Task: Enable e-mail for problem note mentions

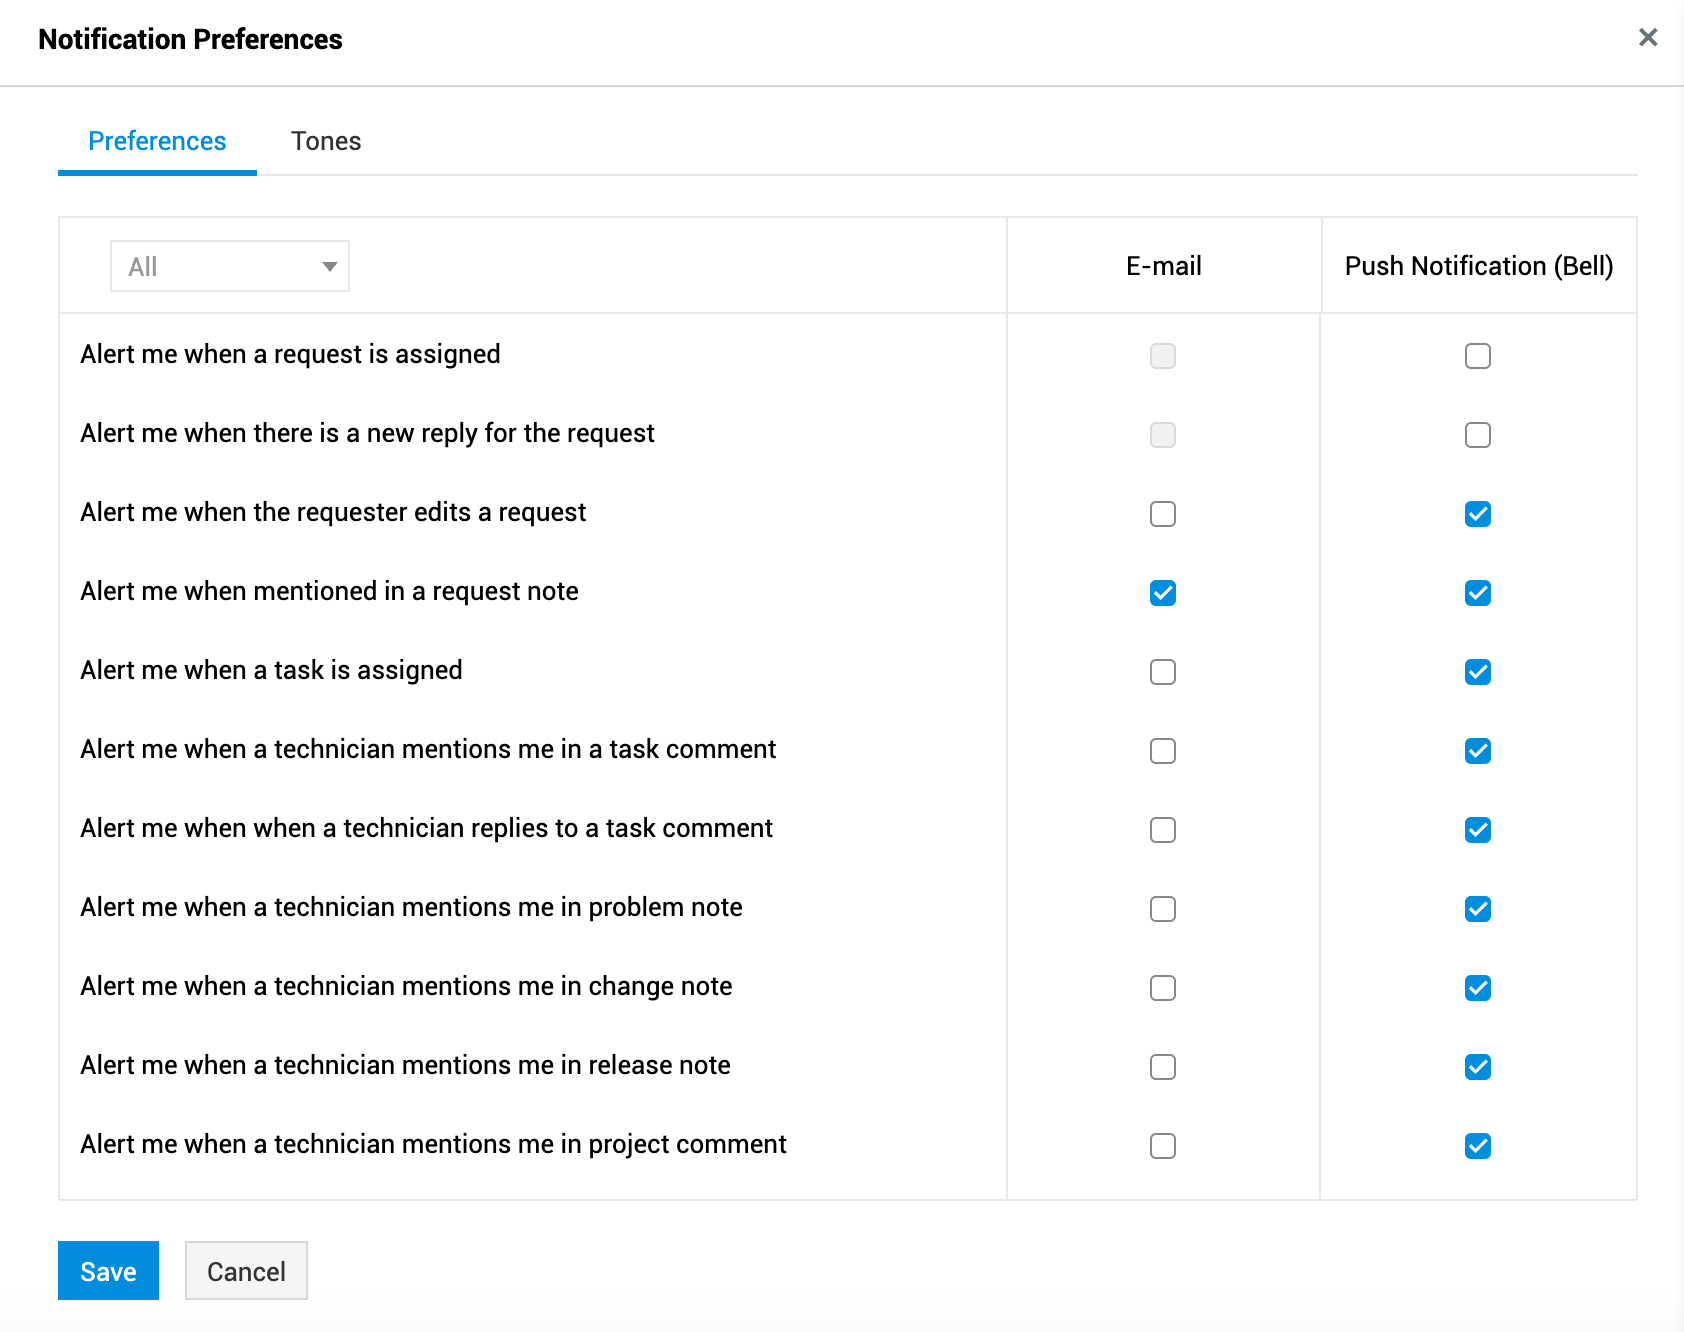Action: 1163,909
